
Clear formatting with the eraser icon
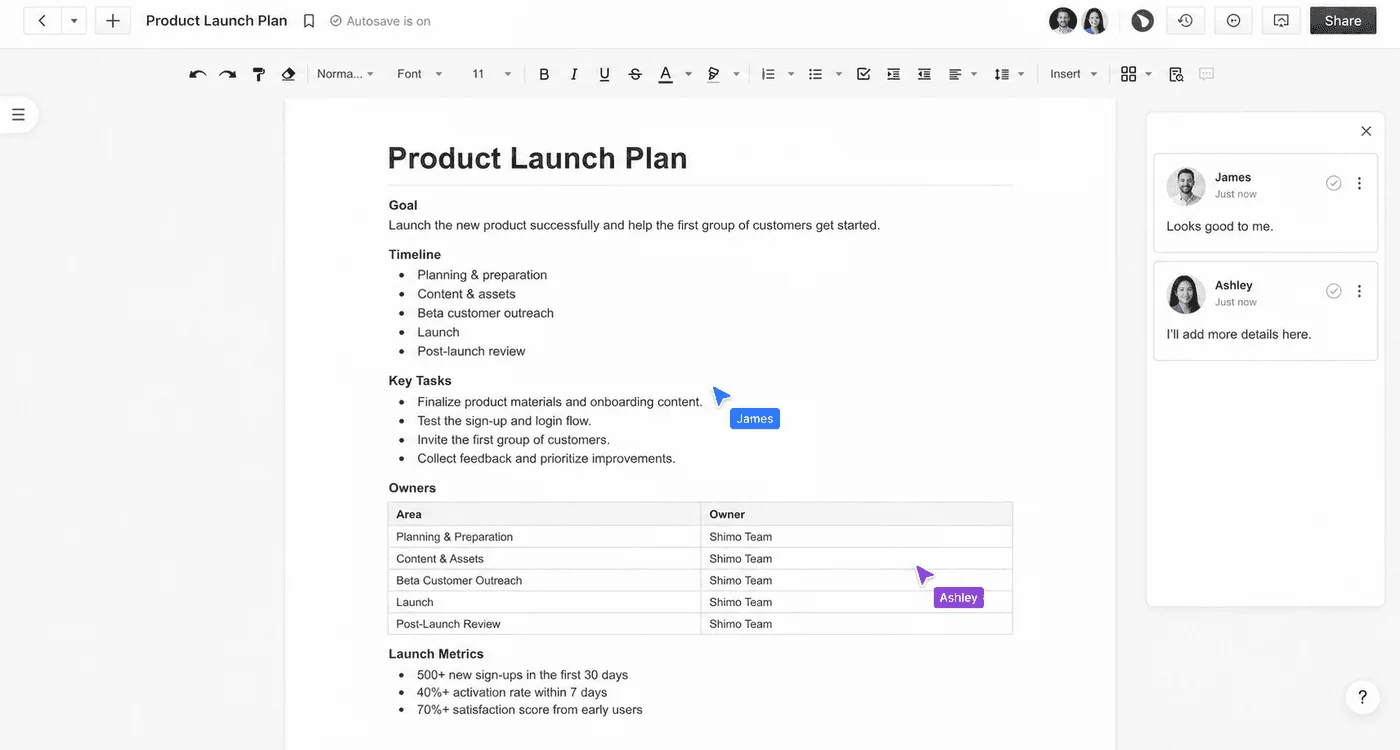click(x=289, y=74)
